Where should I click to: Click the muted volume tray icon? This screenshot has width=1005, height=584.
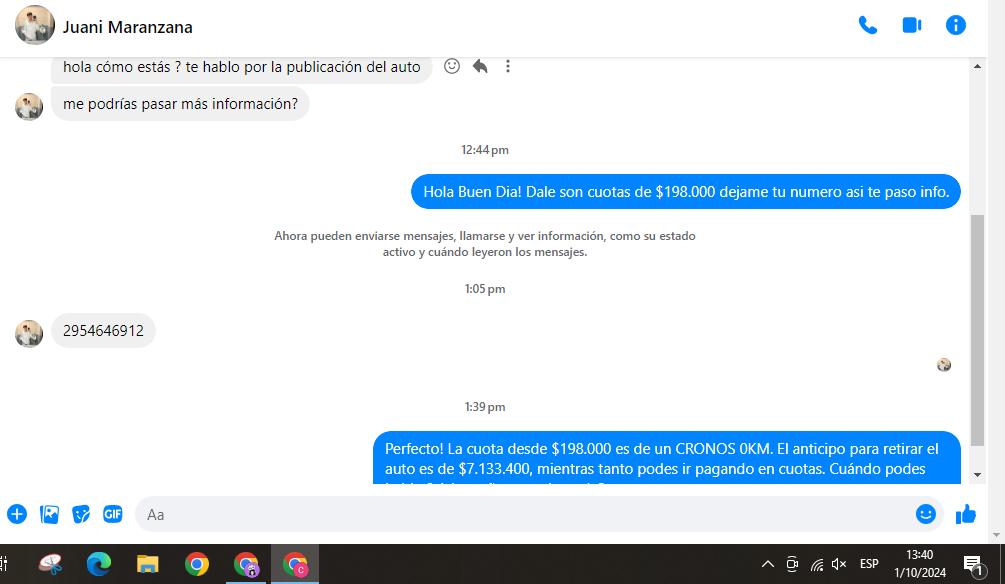point(839,564)
